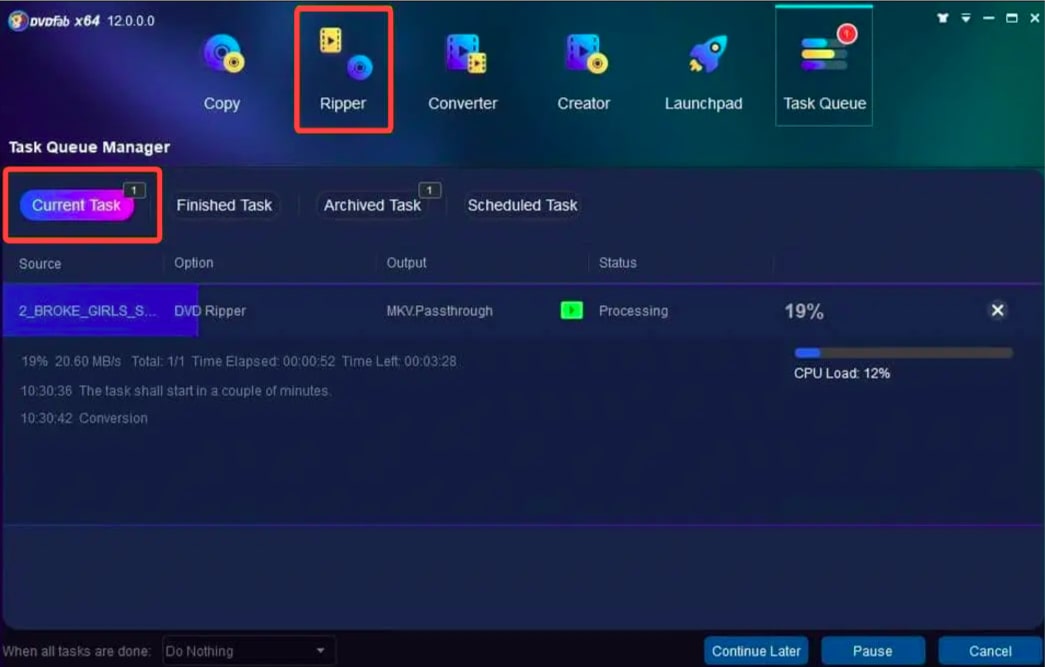The height and width of the screenshot is (667, 1045).
Task: Click the green Processing status indicator
Action: (571, 311)
